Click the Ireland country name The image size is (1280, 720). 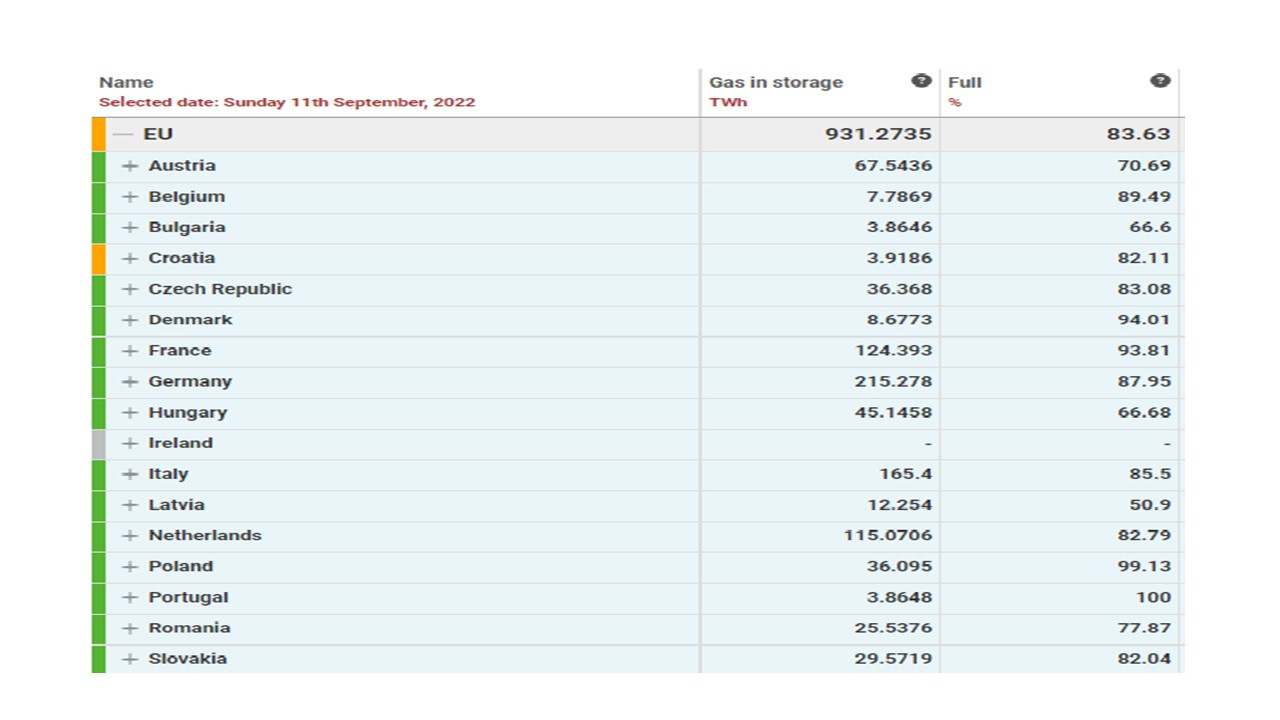181,443
